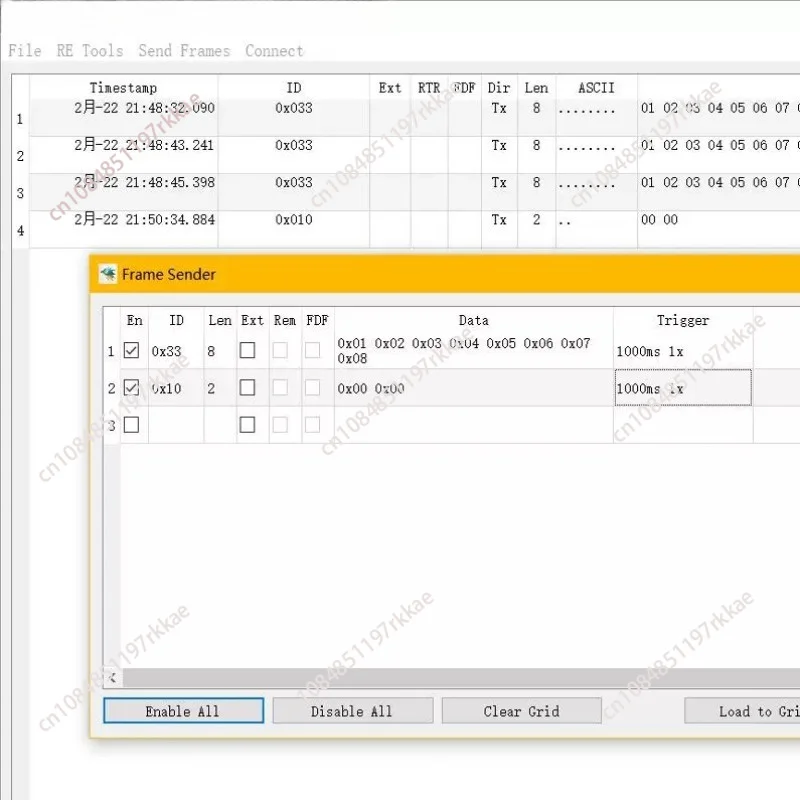Click the Len header in main table
This screenshot has height=800, width=800.
tap(536, 88)
